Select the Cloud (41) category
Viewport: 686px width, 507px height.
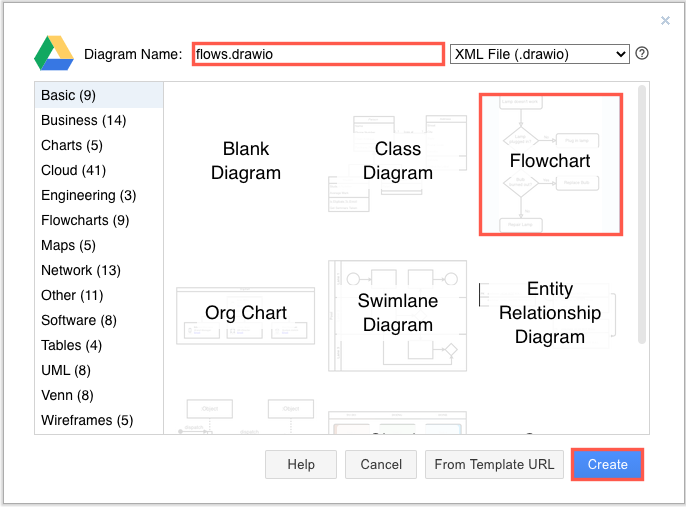pos(99,170)
